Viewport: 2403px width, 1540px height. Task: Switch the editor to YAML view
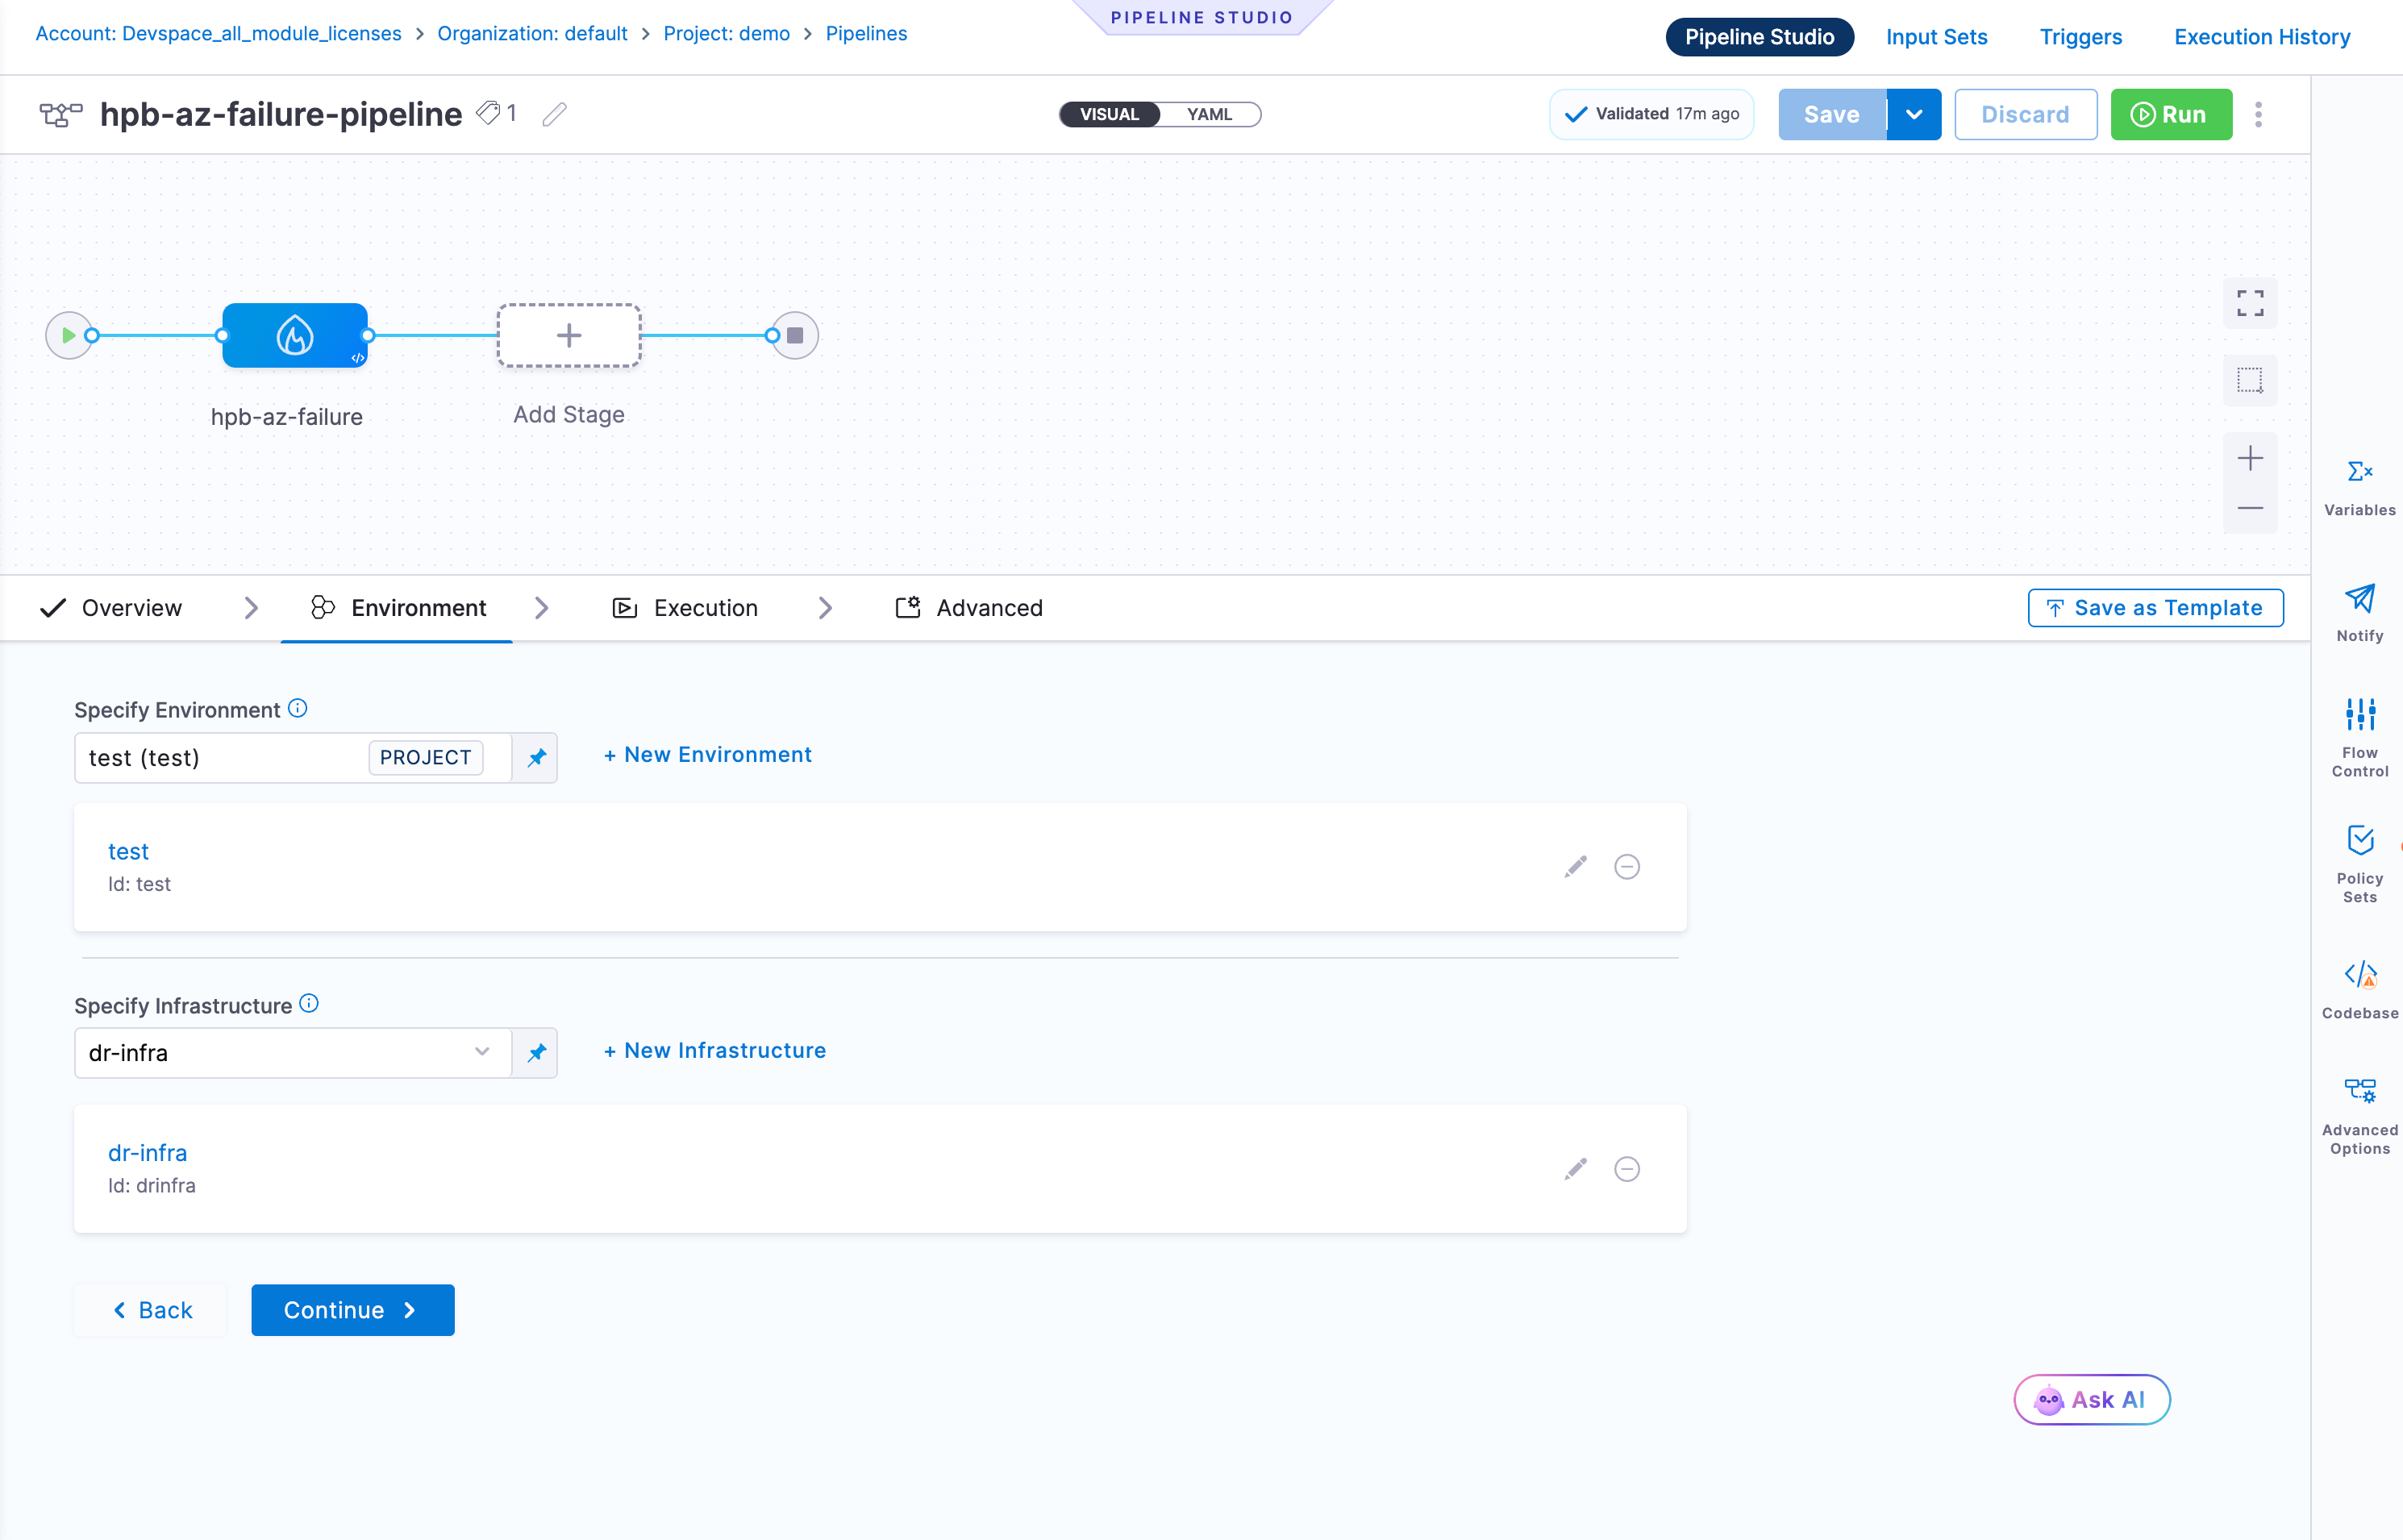(x=1209, y=114)
